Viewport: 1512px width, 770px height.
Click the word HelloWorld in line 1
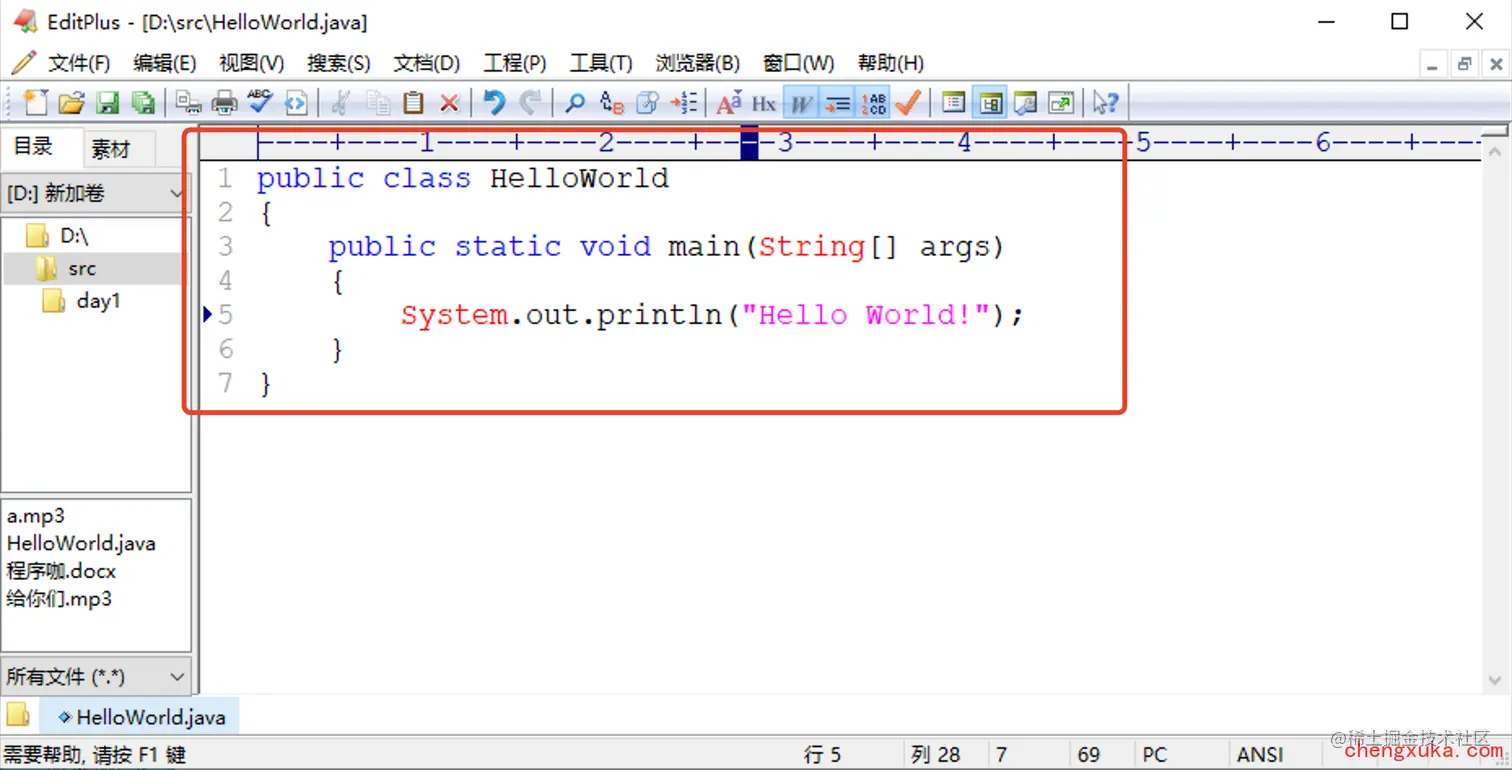[x=579, y=178]
